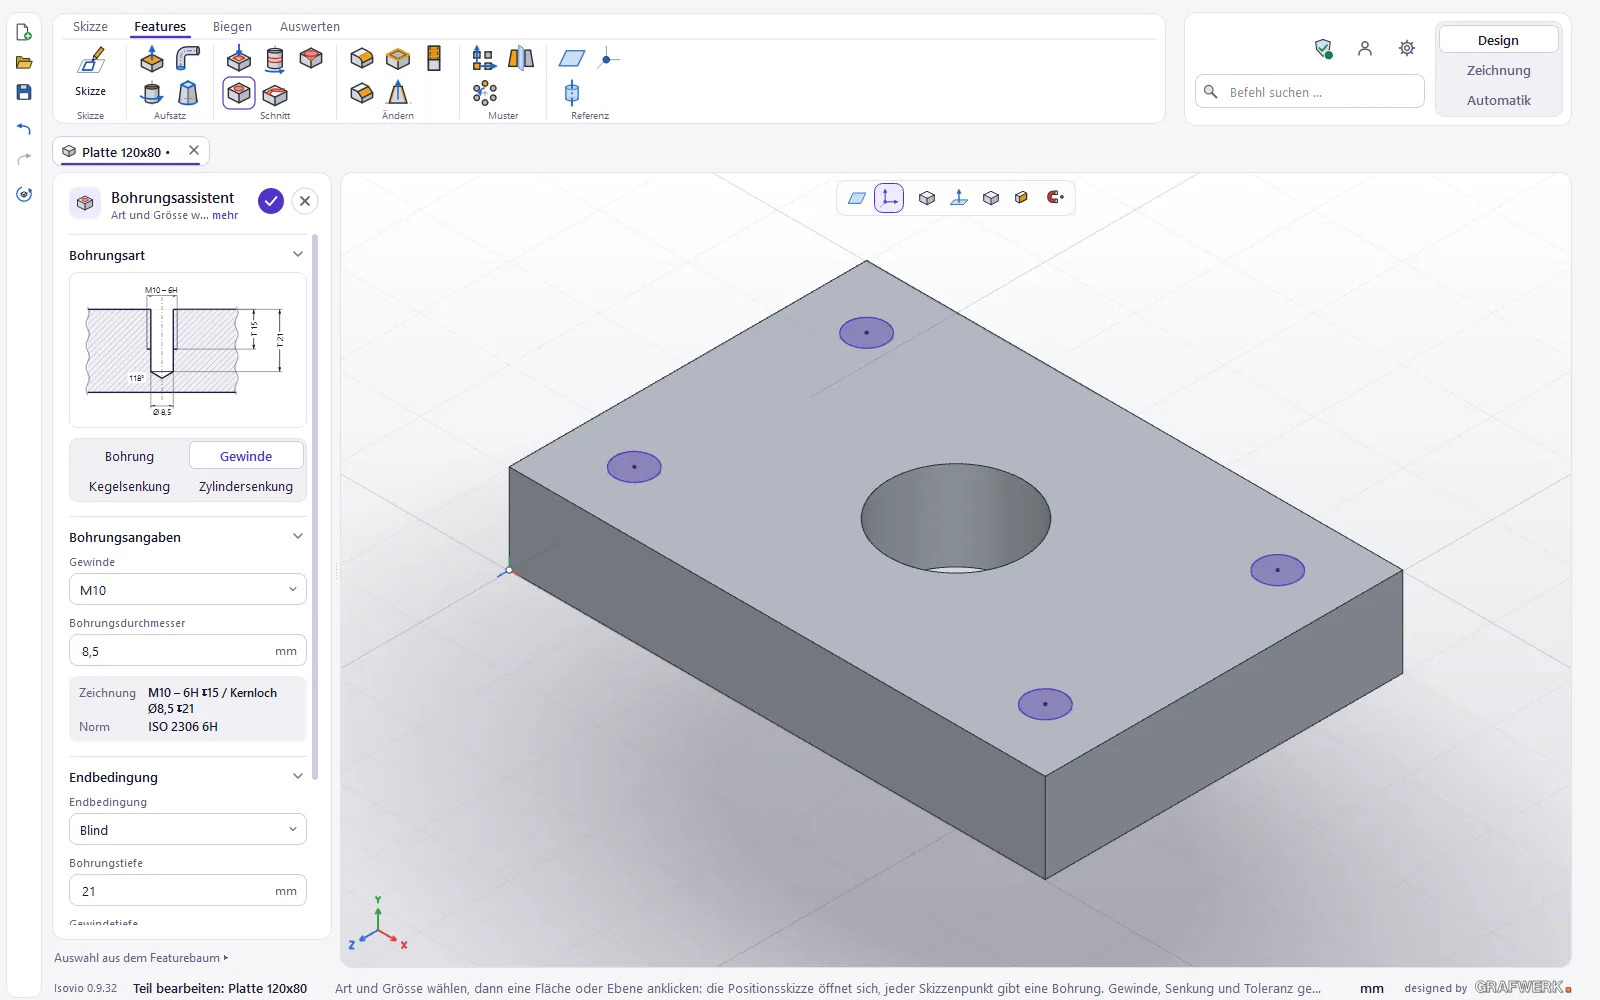The image size is (1600, 1000).
Task: Click the Bohrungstiefe input field
Action: [188, 891]
